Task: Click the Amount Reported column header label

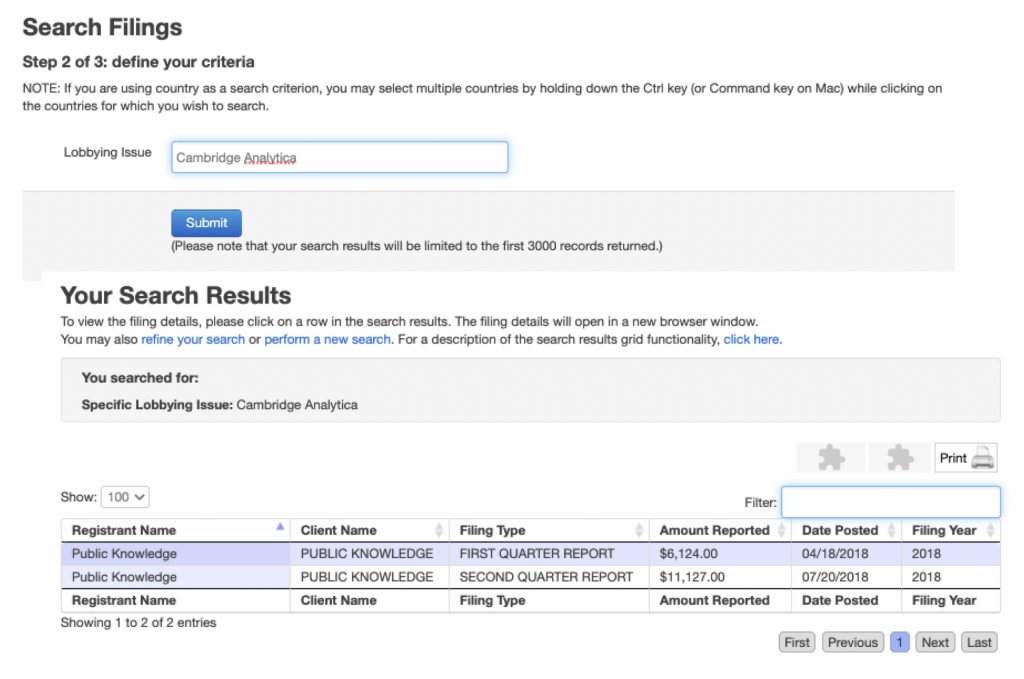Action: pos(714,530)
